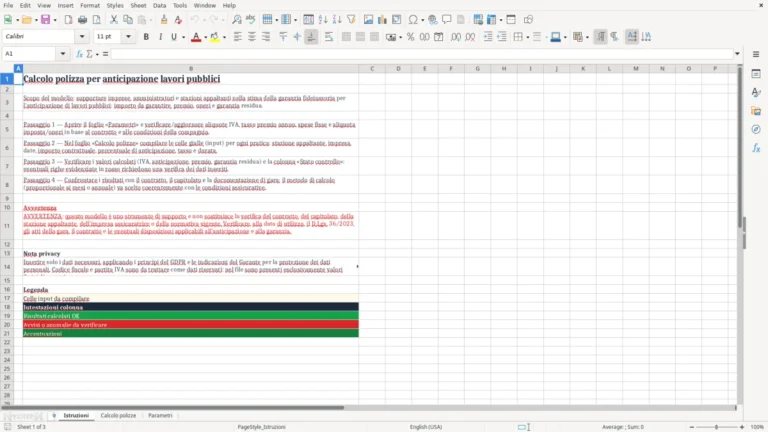
Task: Expand the formula bar arrow
Action: (x=737, y=54)
